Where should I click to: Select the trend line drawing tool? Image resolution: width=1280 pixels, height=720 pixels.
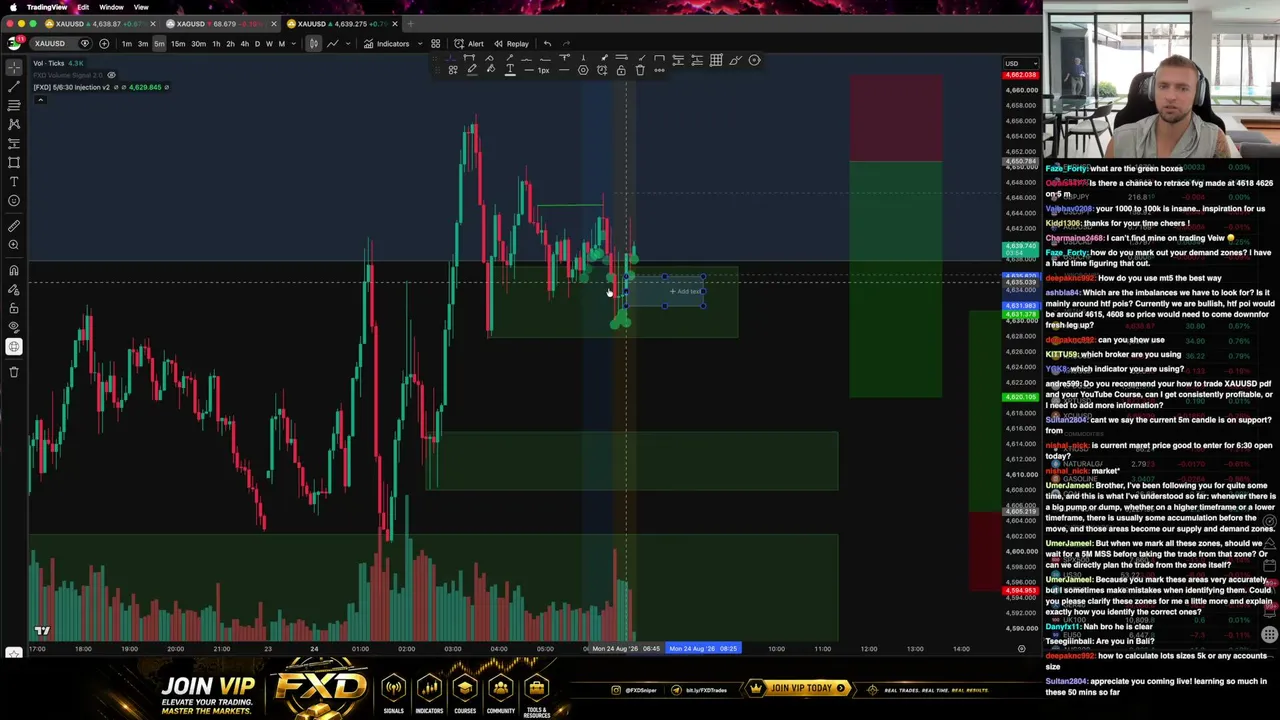click(x=14, y=86)
